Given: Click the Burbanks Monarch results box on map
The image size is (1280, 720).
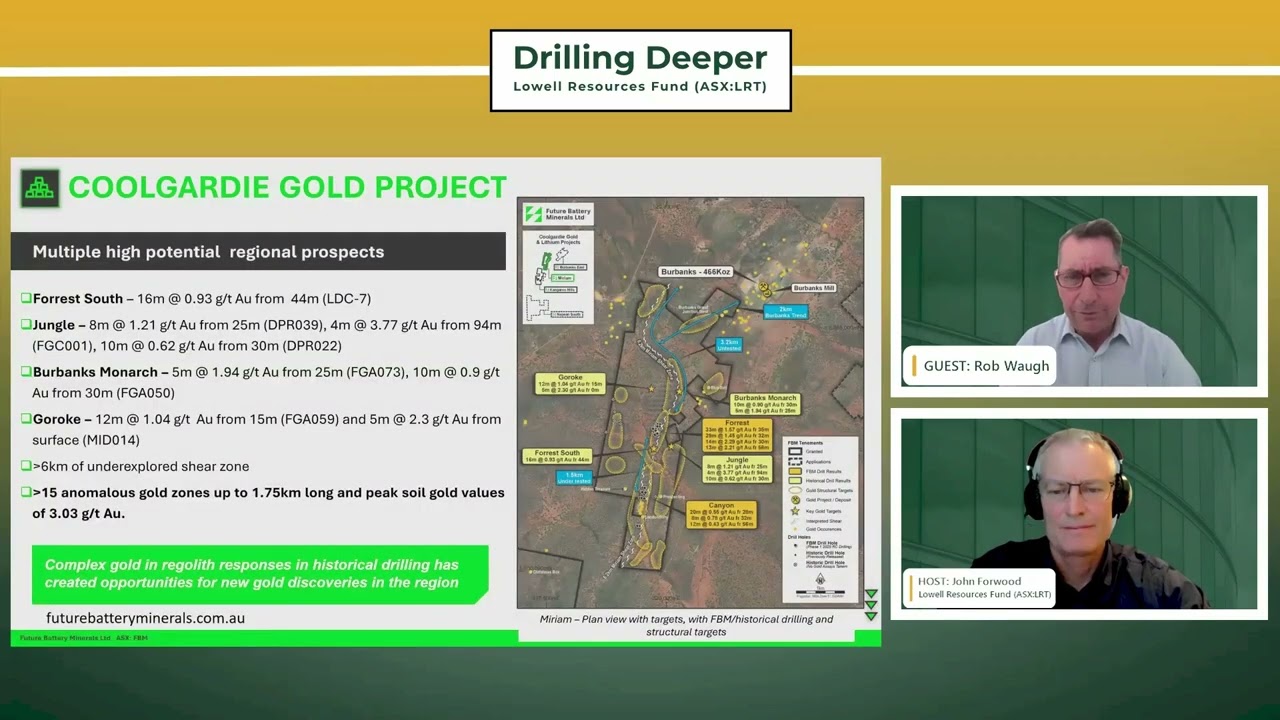Looking at the screenshot, I should point(764,404).
